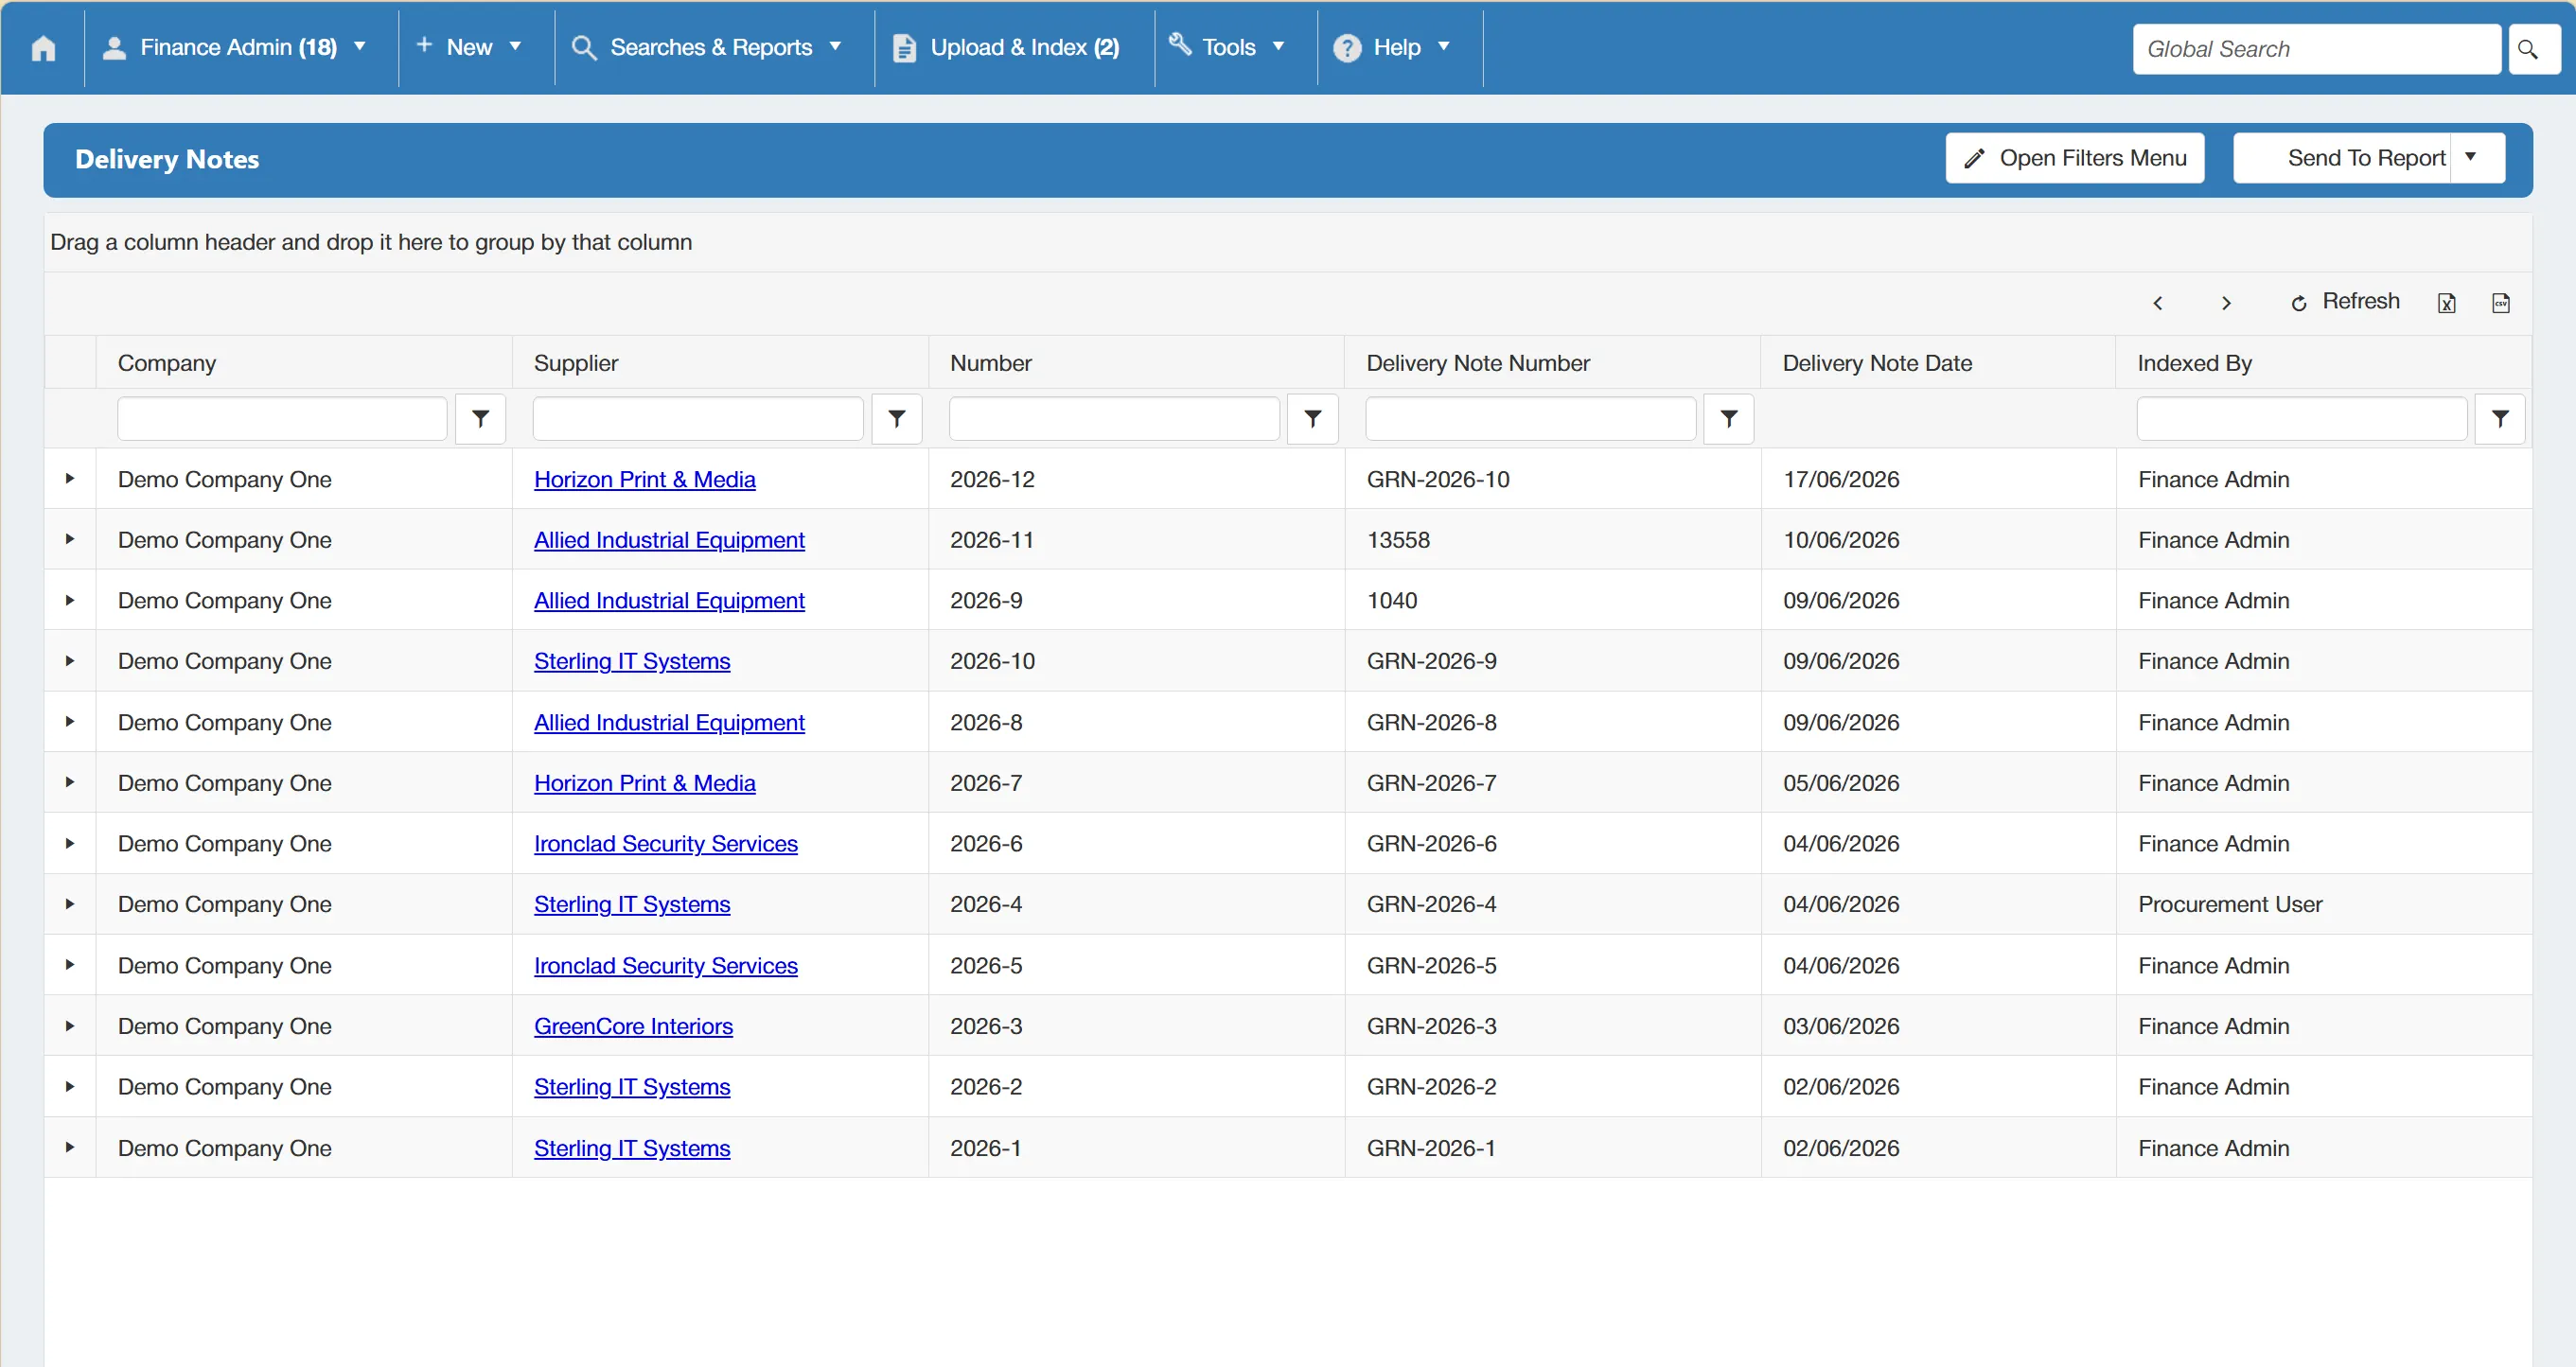Click the Indexed By filter text box

tap(2302, 418)
